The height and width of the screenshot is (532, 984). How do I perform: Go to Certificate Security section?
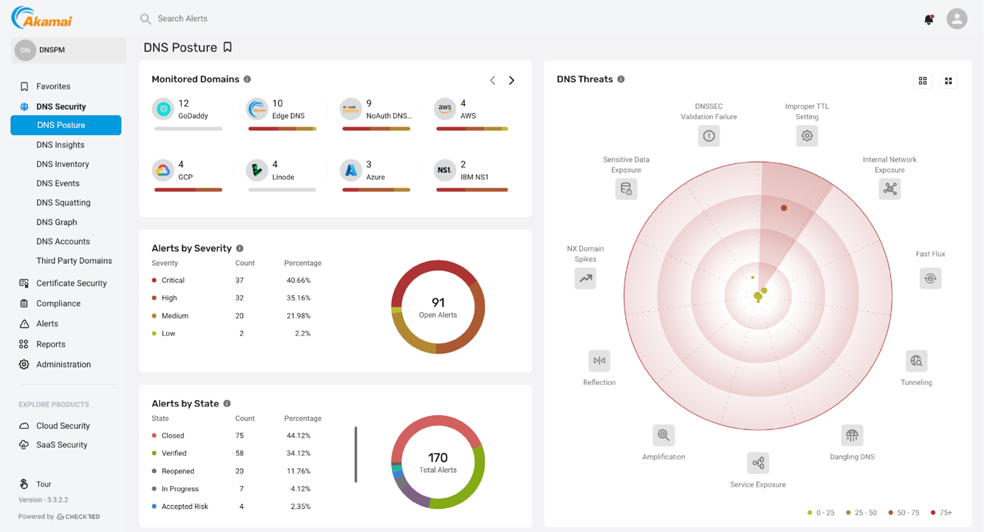click(71, 283)
